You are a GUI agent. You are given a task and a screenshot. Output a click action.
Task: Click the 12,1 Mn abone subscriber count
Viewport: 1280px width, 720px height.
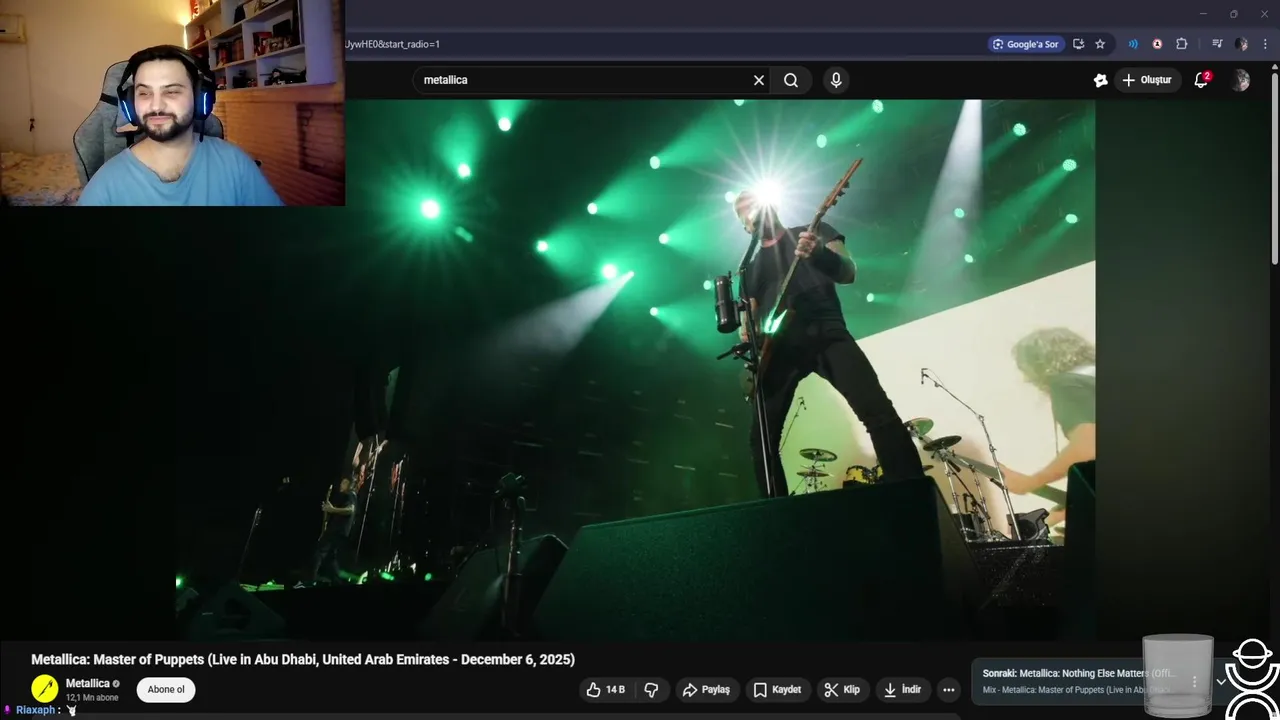click(x=92, y=698)
